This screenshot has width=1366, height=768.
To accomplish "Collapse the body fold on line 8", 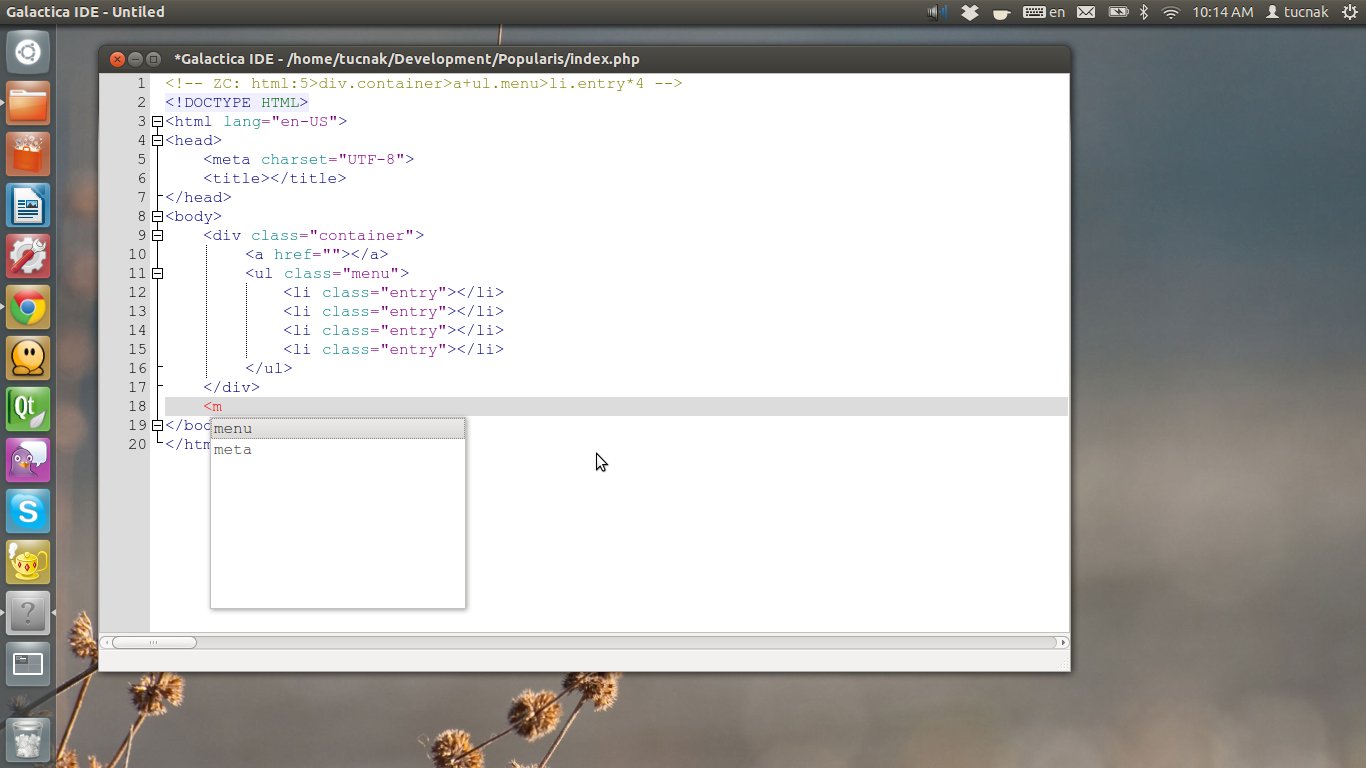I will click(157, 217).
